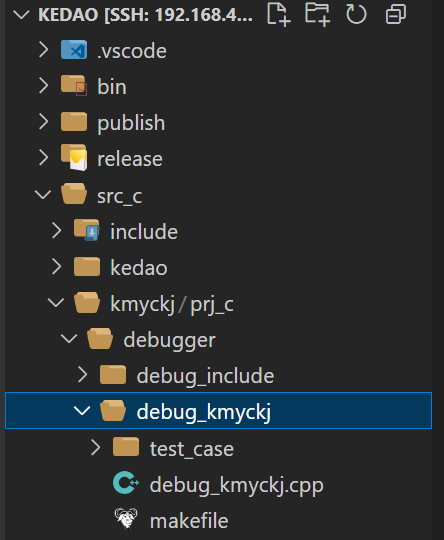
Task: Collapse the src_c folder chevron
Action: pyautogui.click(x=43, y=194)
